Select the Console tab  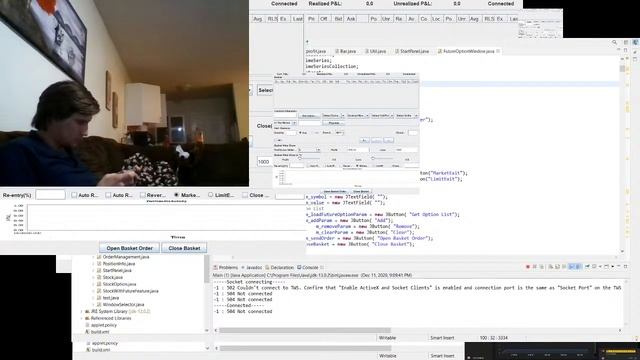coord(307,267)
